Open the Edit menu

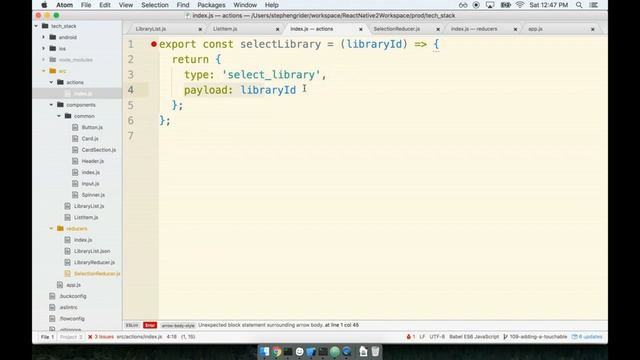click(105, 5)
